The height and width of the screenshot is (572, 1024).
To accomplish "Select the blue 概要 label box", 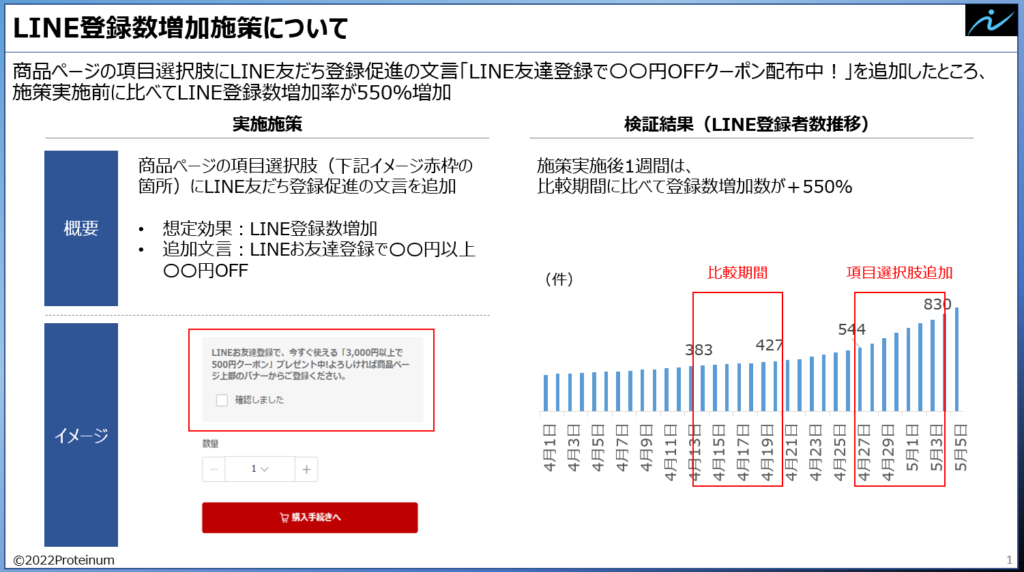I will point(81,228).
